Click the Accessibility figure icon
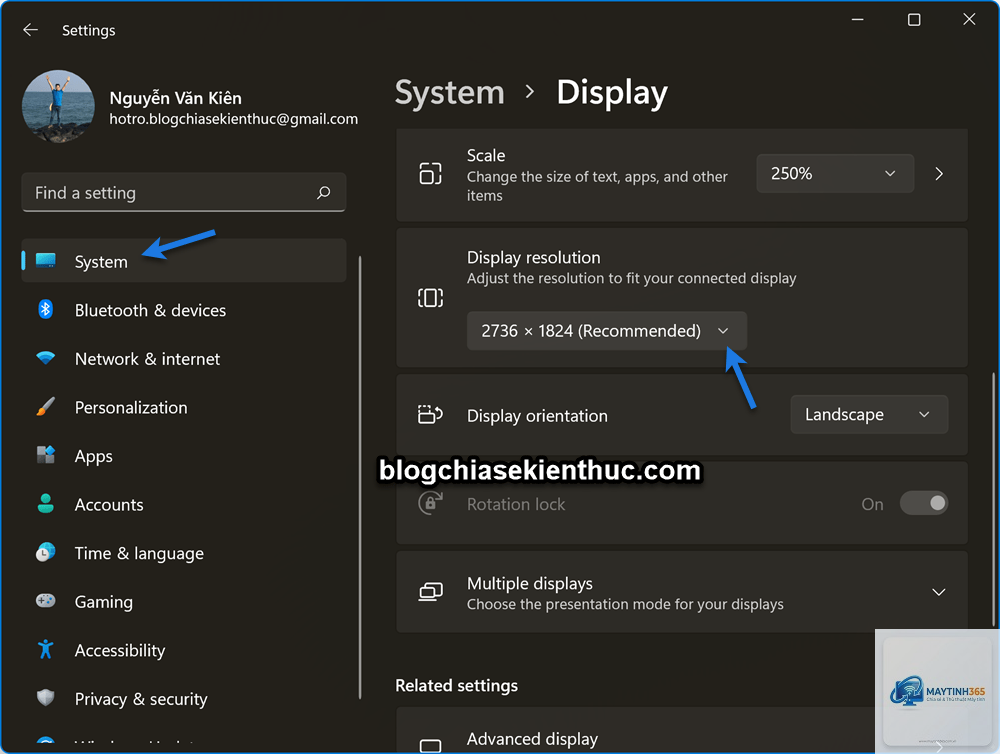Viewport: 1000px width, 754px height. click(45, 649)
